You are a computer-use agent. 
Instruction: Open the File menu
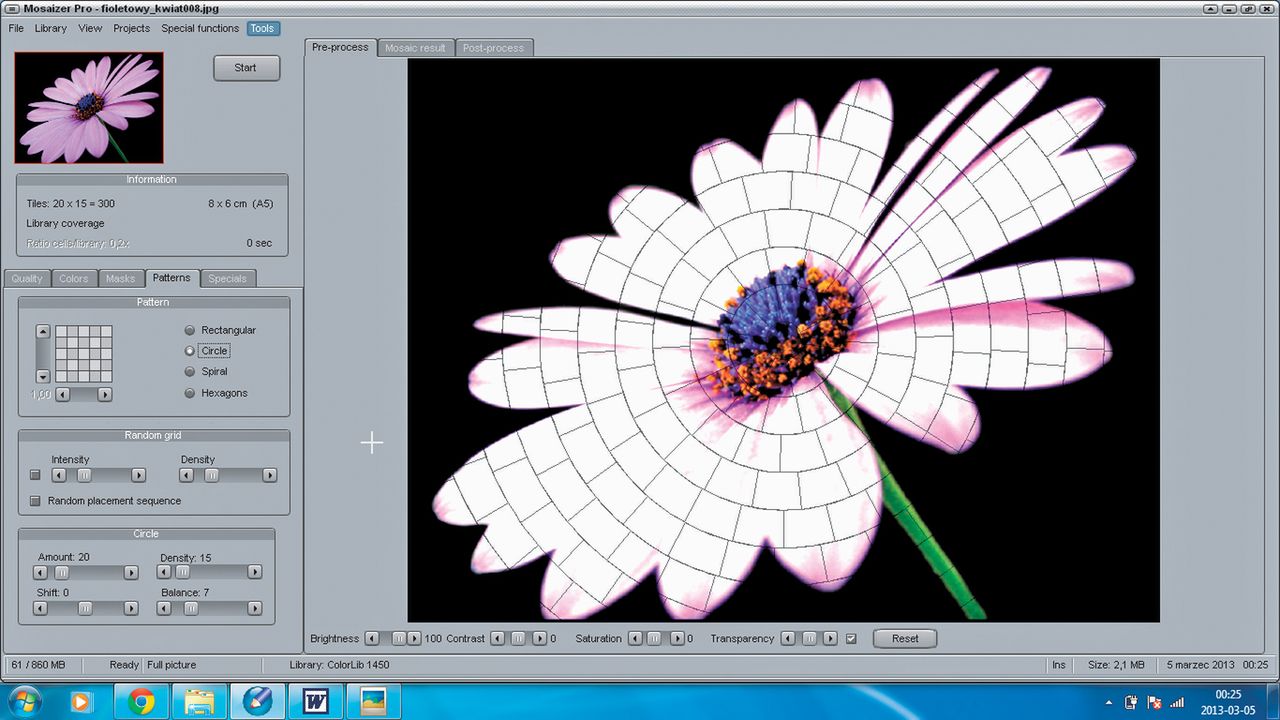point(16,28)
